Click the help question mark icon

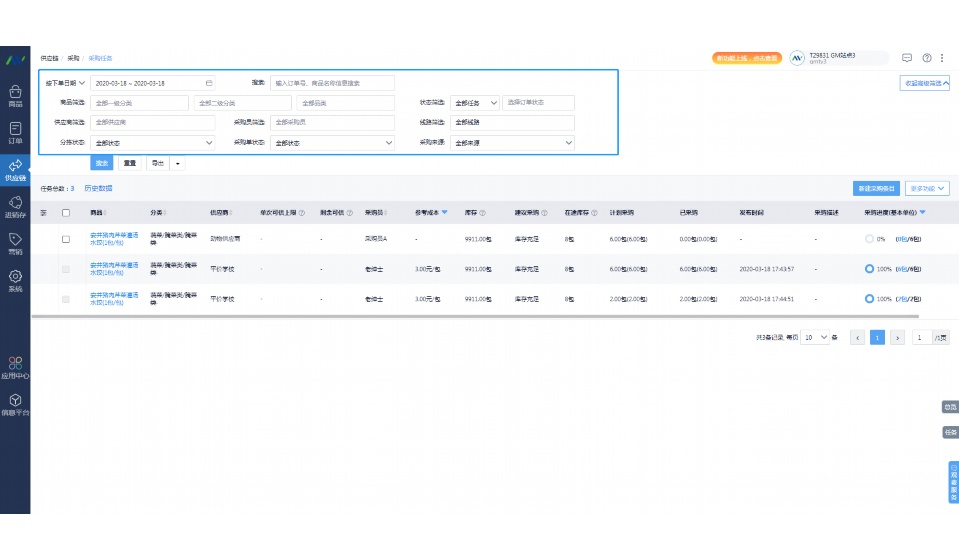[x=927, y=58]
